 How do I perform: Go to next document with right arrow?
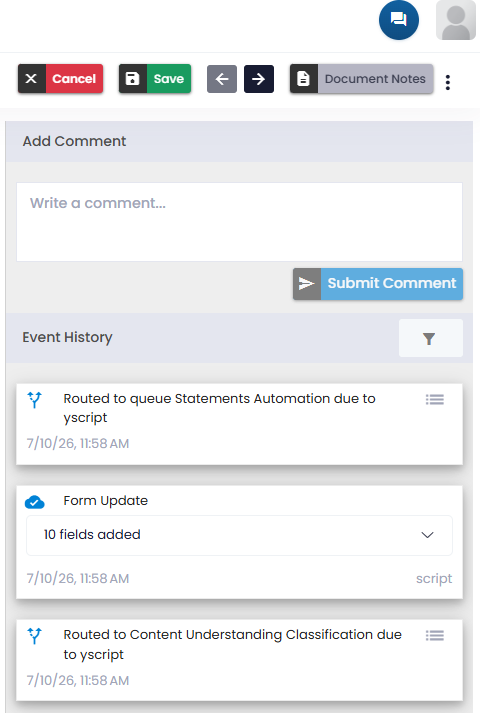coord(259,79)
